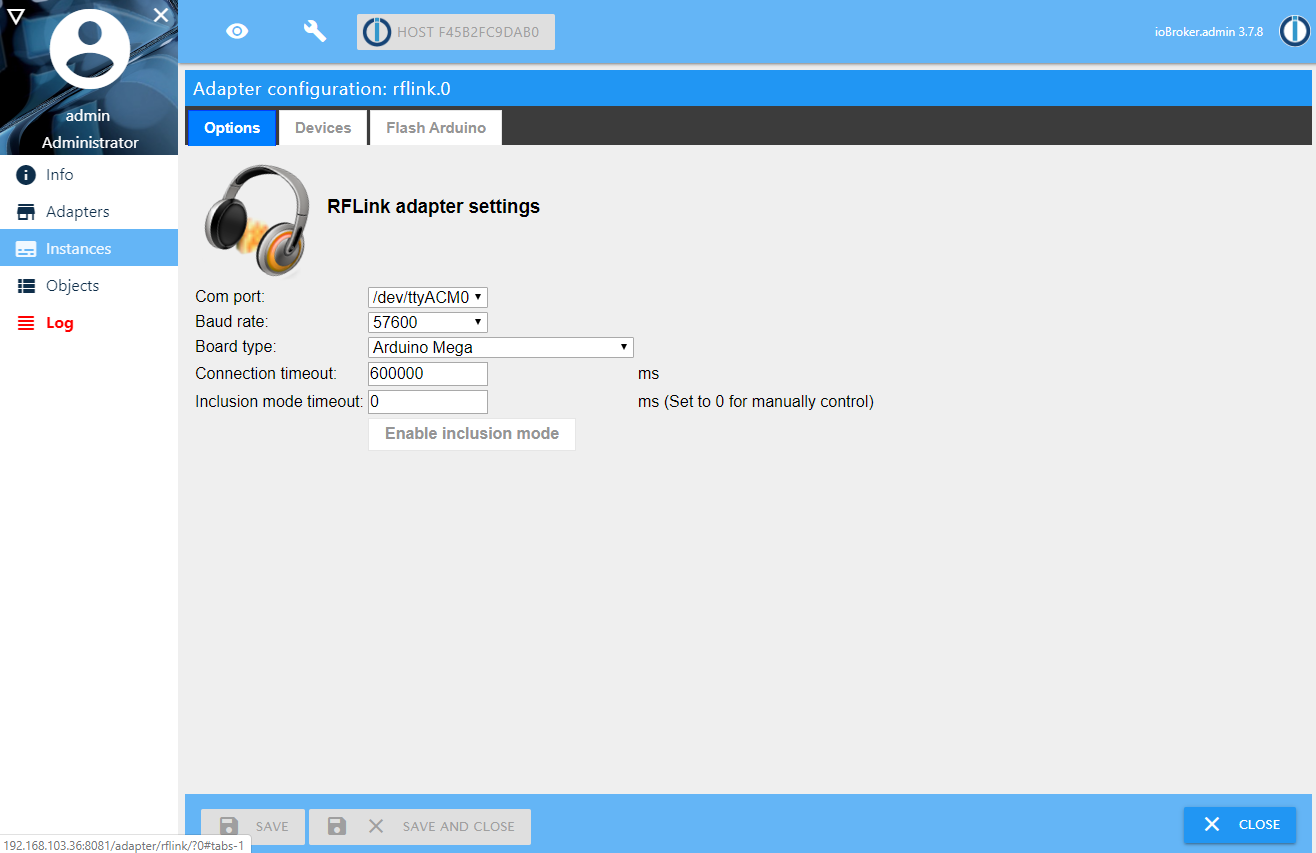Click the ioBroker logo in top-right corner
Screen dimensions: 1316x853
coord(1295,31)
